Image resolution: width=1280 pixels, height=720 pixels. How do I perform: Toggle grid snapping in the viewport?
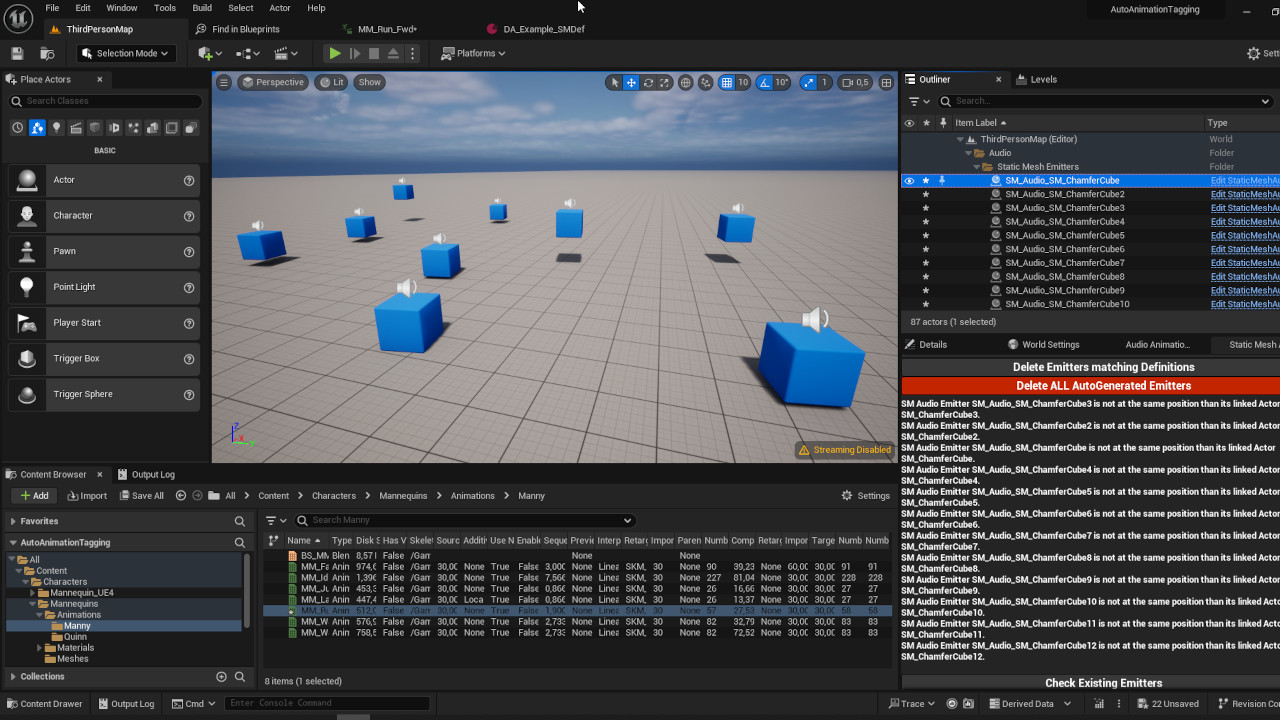(727, 83)
